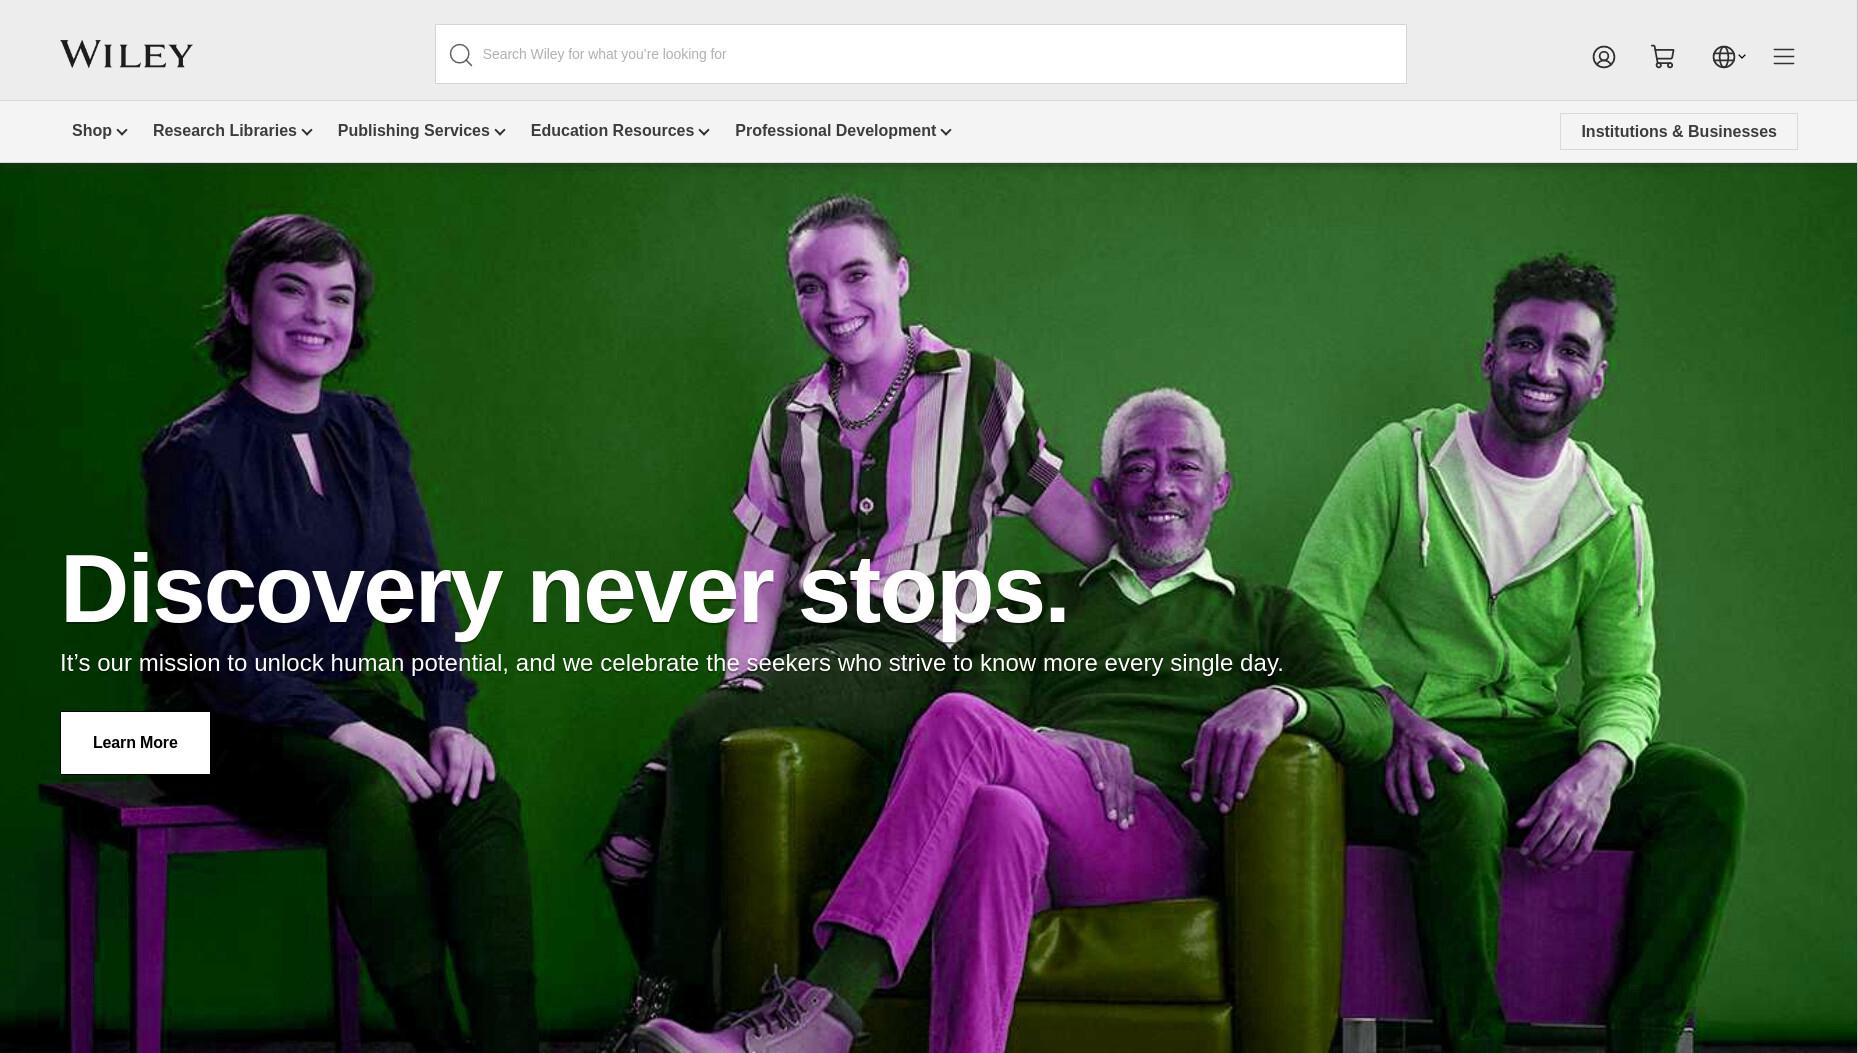Viewport: 1858px width, 1053px height.
Task: Focus the Search Wiley input field
Action: point(920,54)
